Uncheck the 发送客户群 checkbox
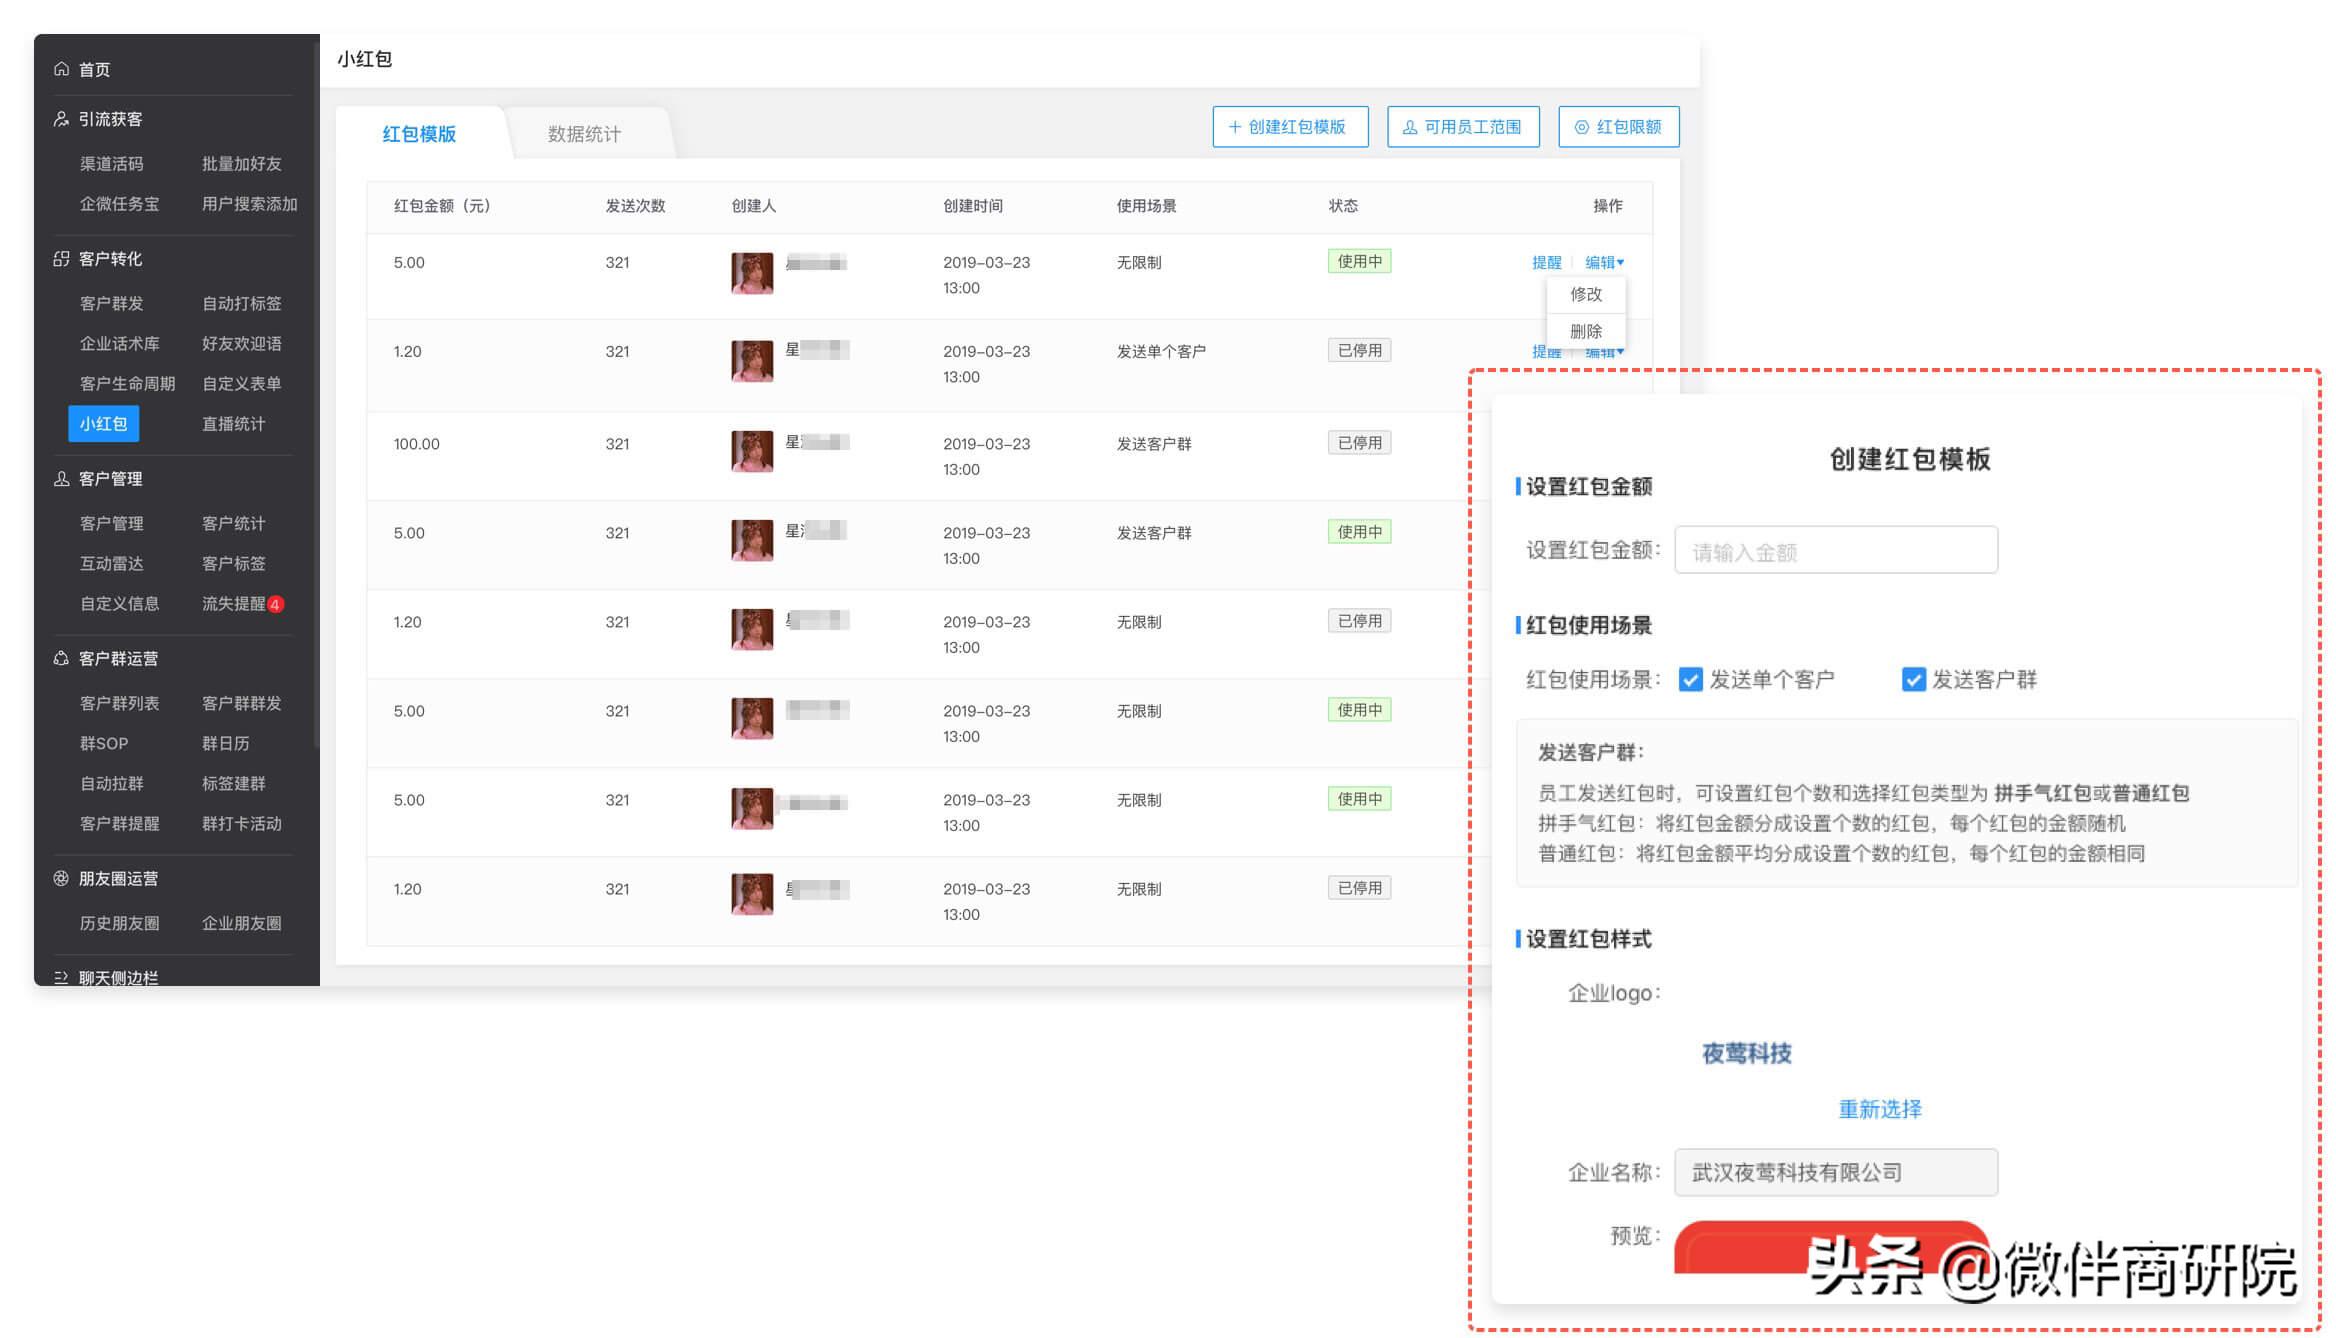The image size is (2336, 1338). pyautogui.click(x=1913, y=680)
